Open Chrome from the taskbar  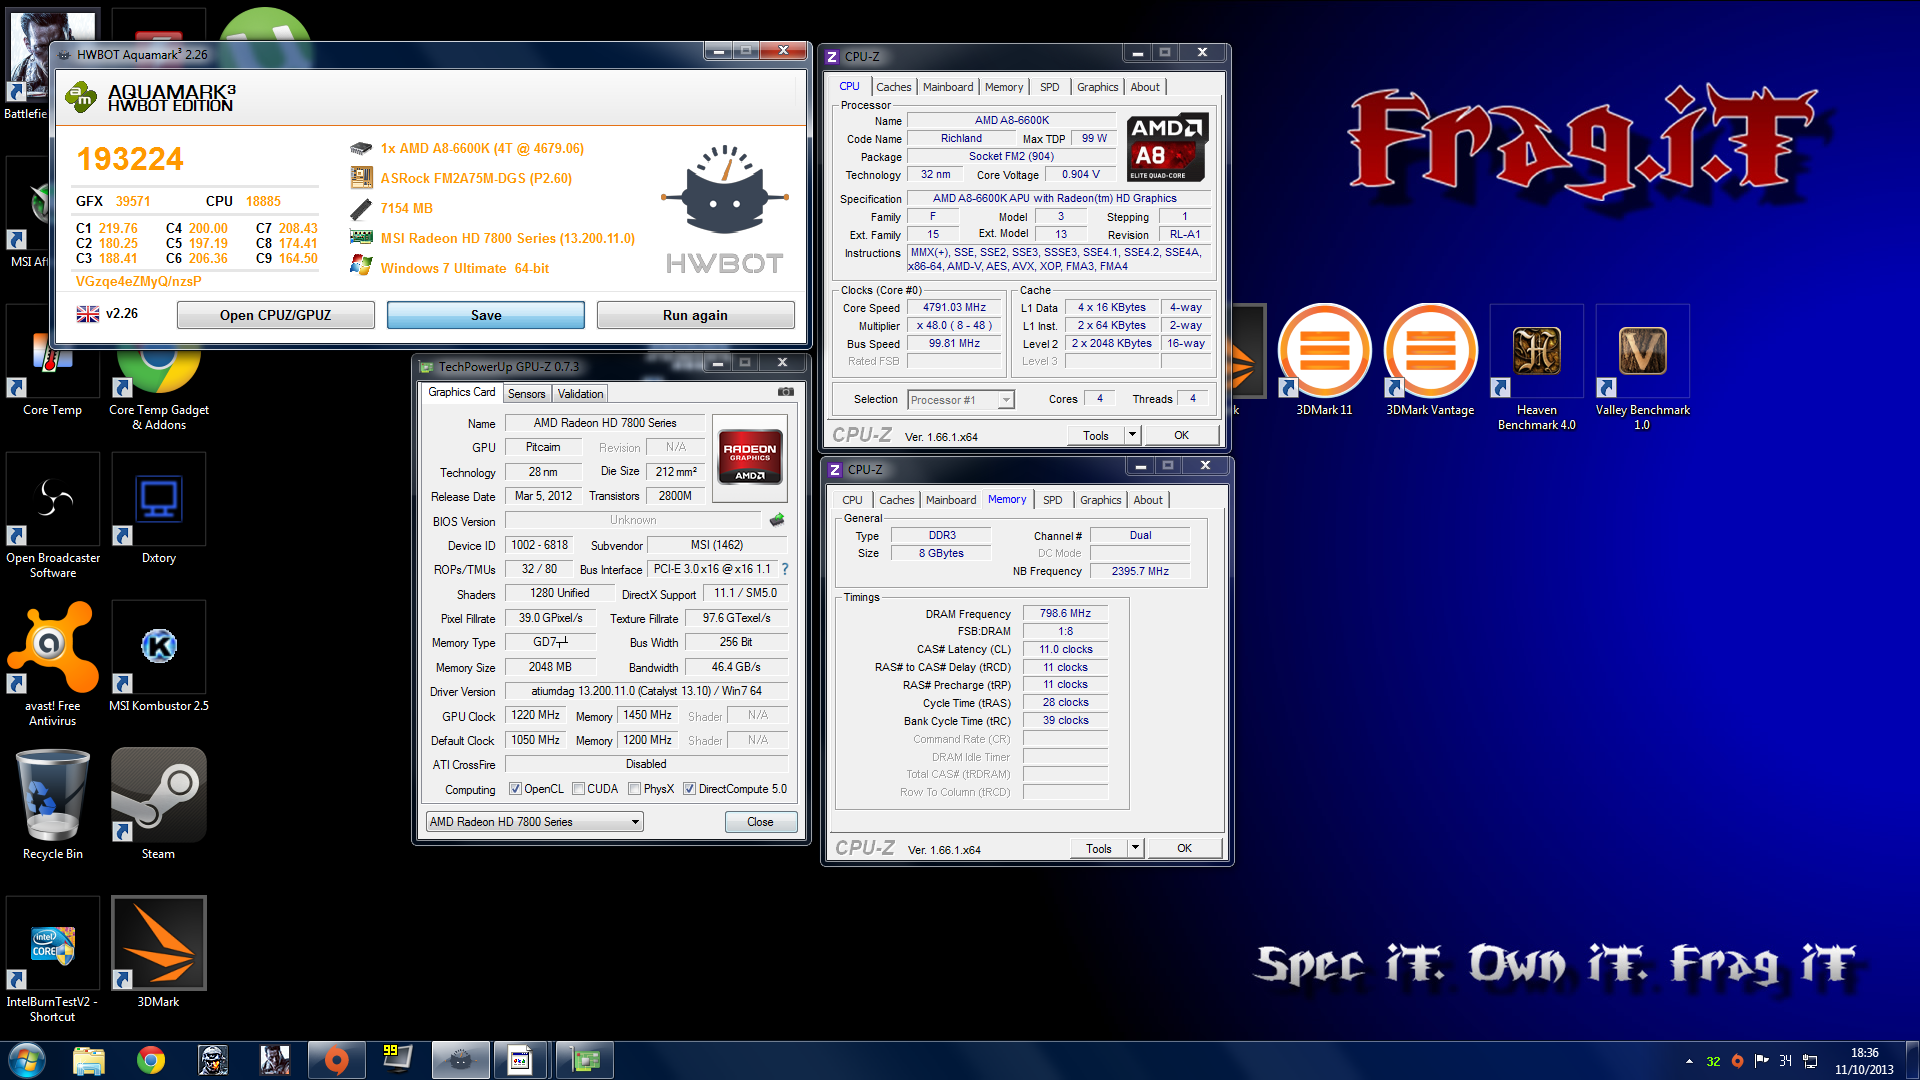coord(151,1060)
